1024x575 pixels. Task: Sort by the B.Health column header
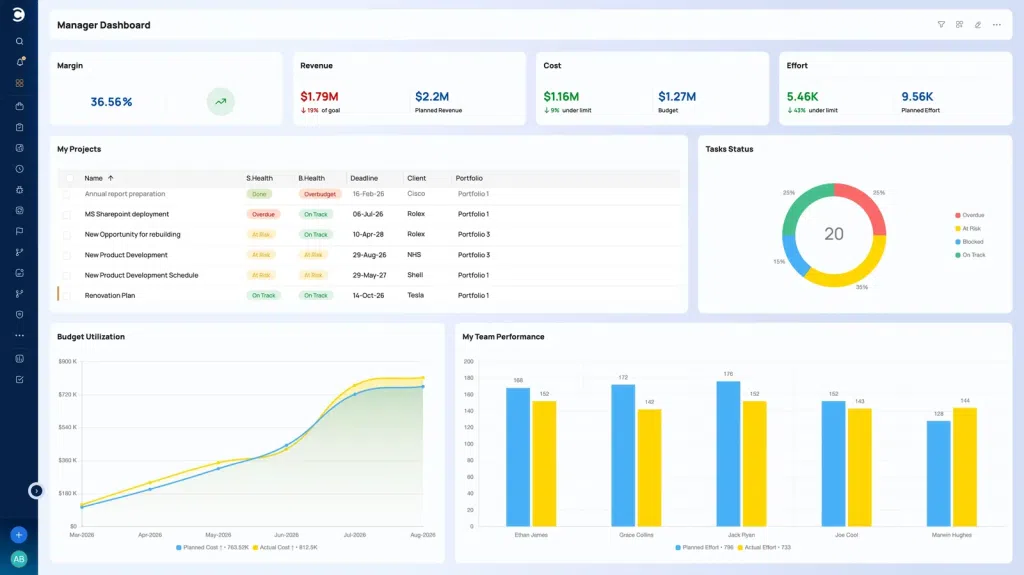point(312,178)
